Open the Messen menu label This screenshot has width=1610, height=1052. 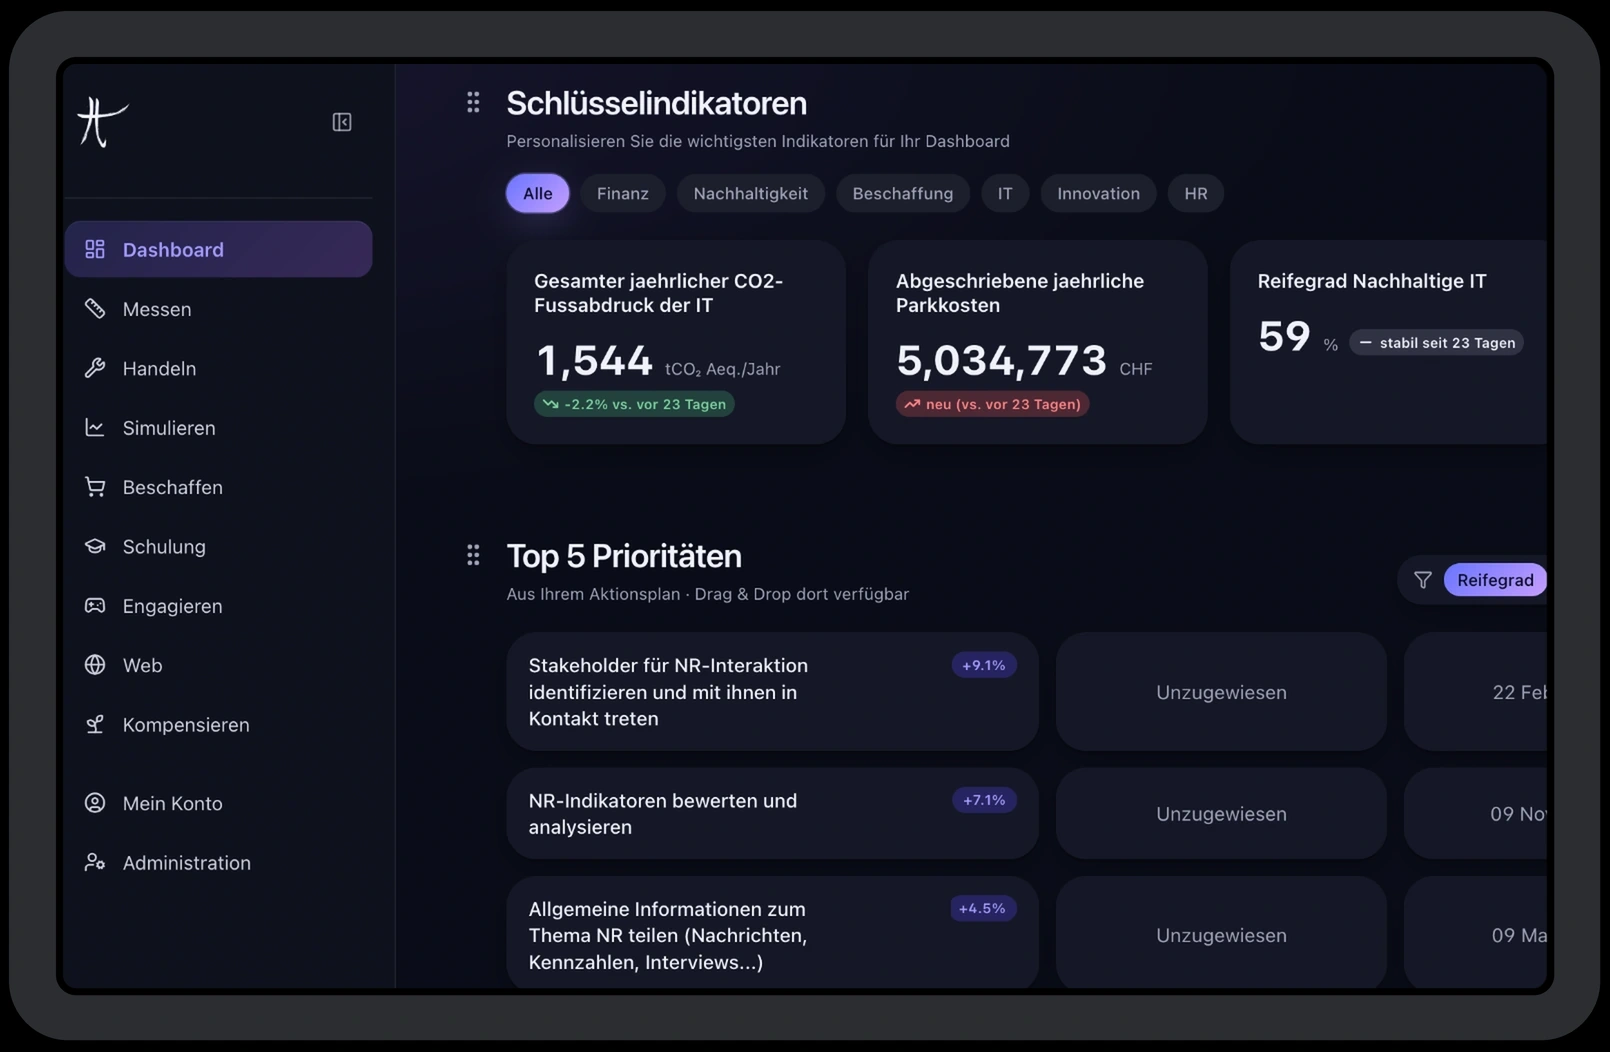[157, 309]
